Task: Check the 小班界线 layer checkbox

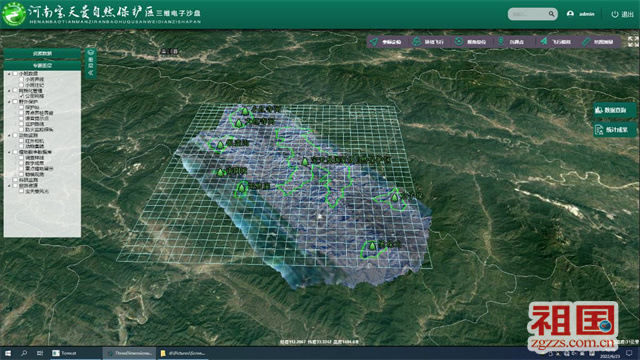Action: point(22,79)
